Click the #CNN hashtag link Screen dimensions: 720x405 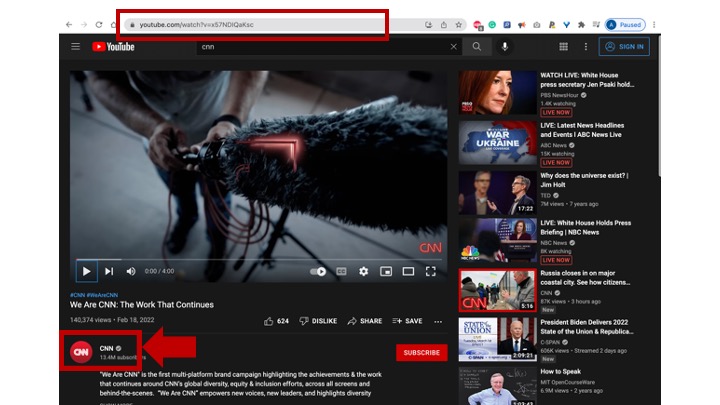tap(78, 295)
